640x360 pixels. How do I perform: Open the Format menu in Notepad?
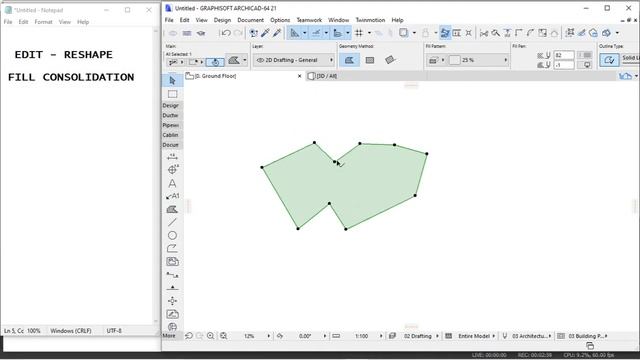pos(43,22)
